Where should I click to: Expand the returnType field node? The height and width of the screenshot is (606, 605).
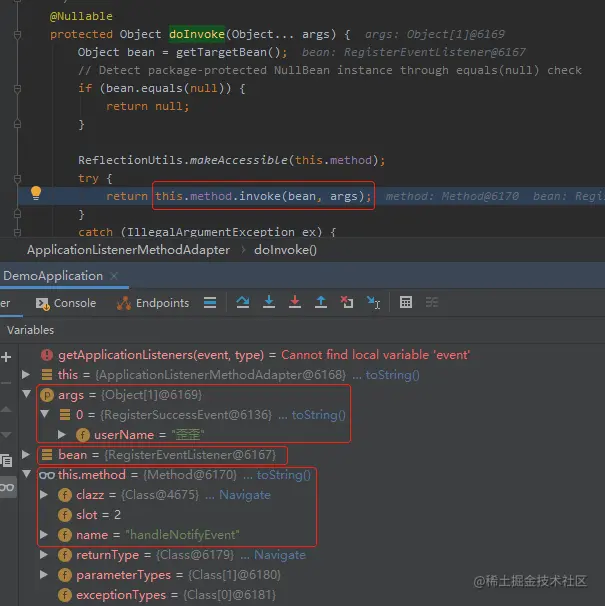tap(44, 555)
